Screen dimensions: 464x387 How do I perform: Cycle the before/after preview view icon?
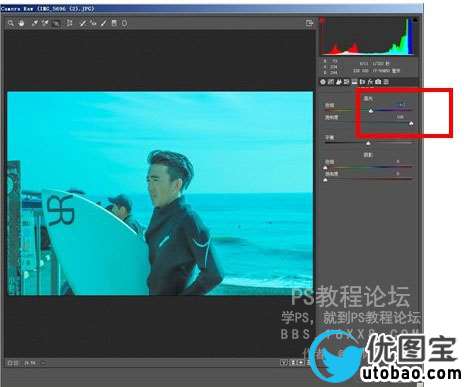[x=284, y=363]
